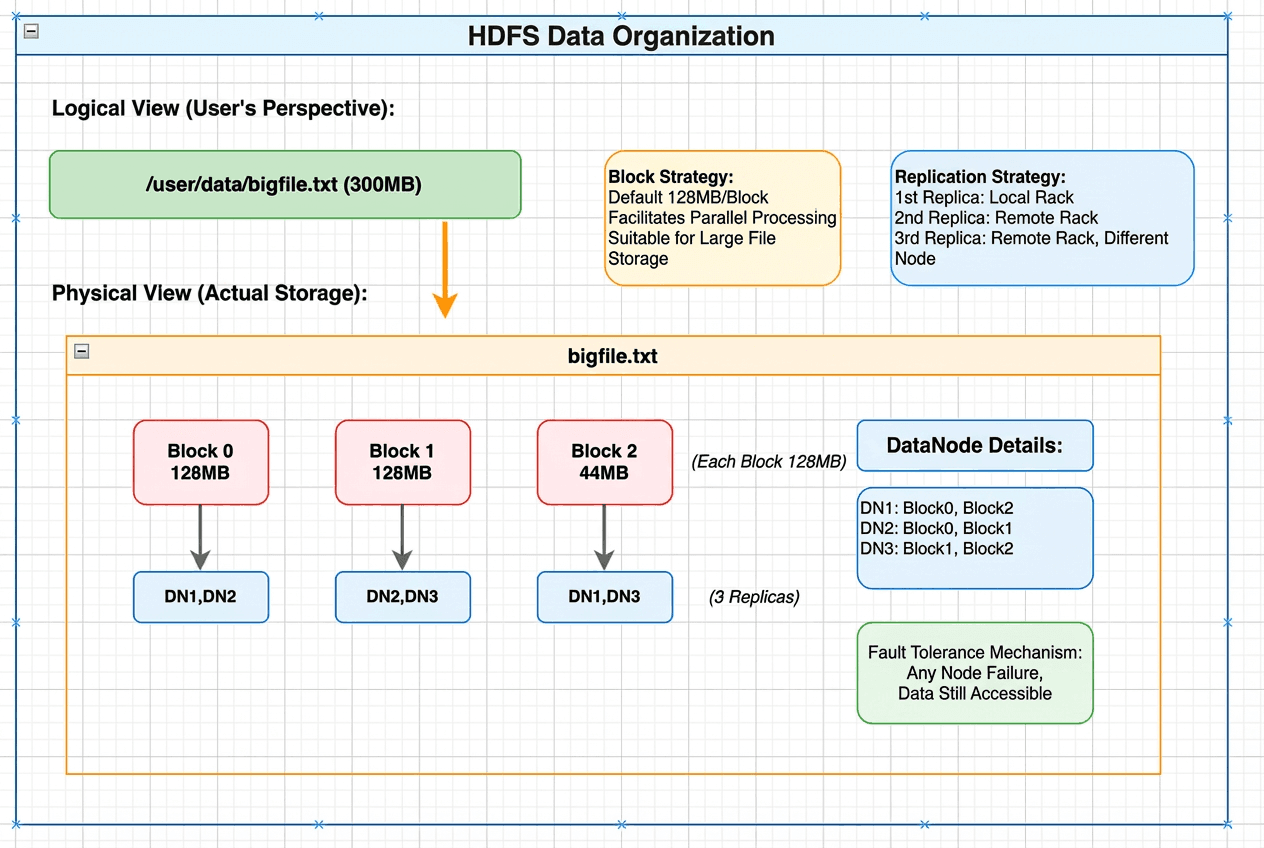The image size is (1264, 848).
Task: Select the DN1,DN3 replica node
Action: (x=604, y=597)
